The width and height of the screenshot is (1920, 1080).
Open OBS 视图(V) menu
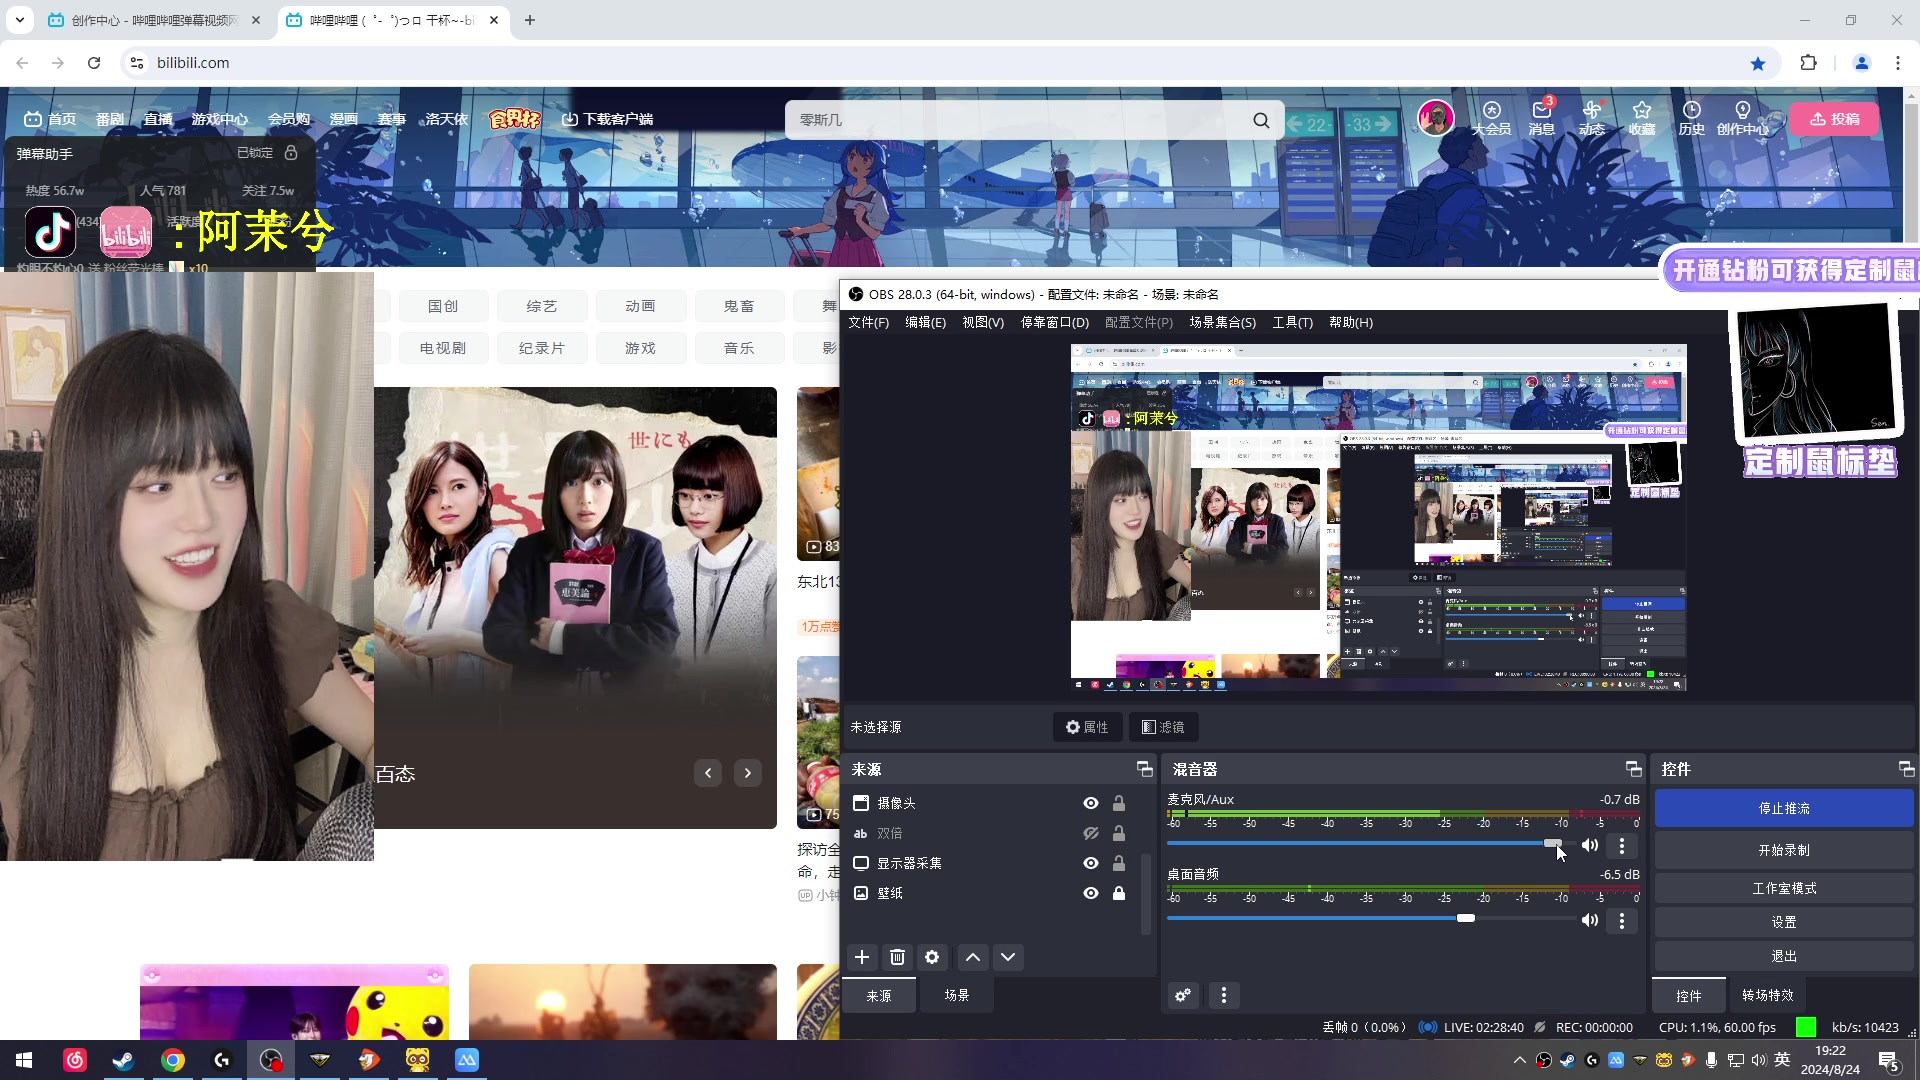click(983, 322)
